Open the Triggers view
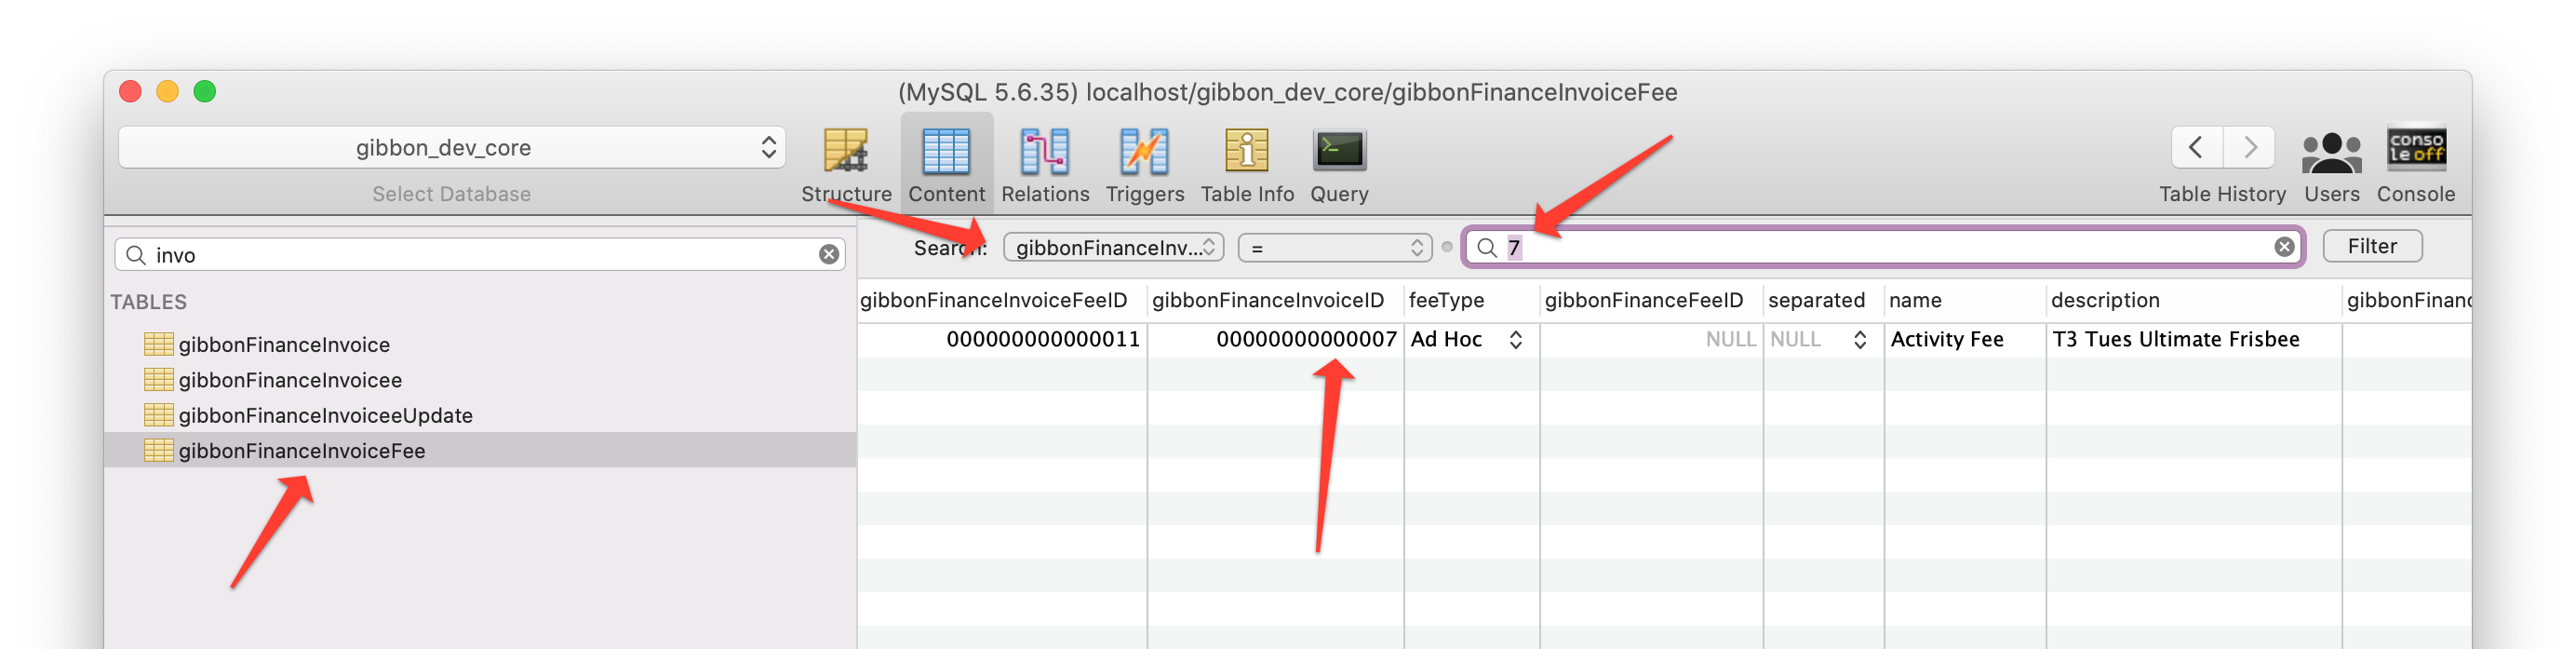 click(x=1144, y=165)
